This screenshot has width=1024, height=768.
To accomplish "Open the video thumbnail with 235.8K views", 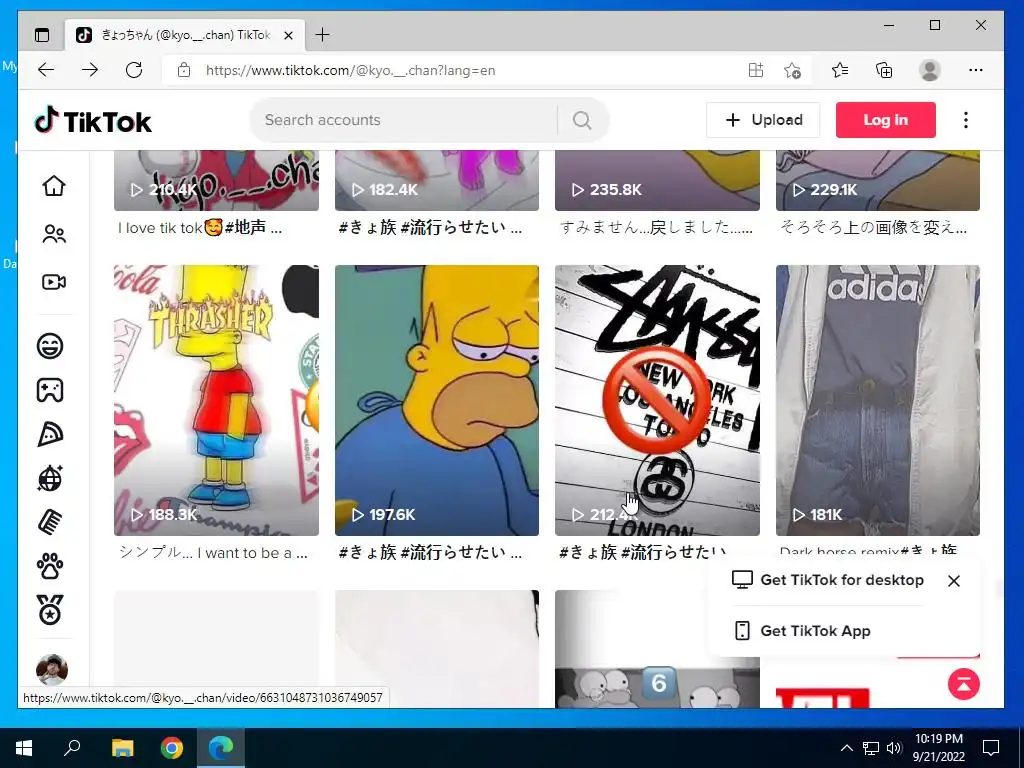I will (x=657, y=181).
